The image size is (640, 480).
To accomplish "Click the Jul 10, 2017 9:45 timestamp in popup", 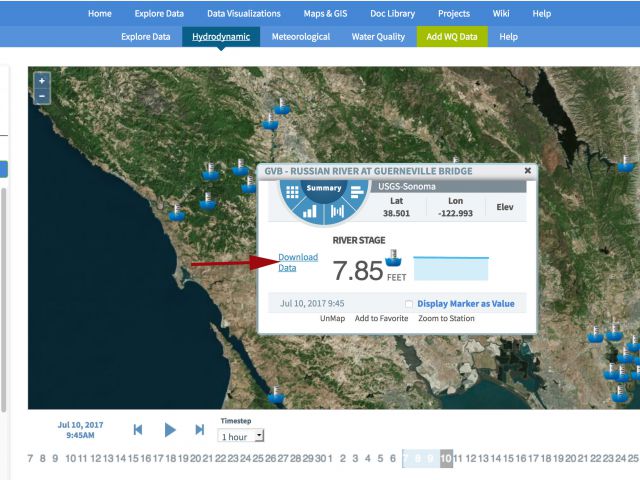I will click(312, 304).
